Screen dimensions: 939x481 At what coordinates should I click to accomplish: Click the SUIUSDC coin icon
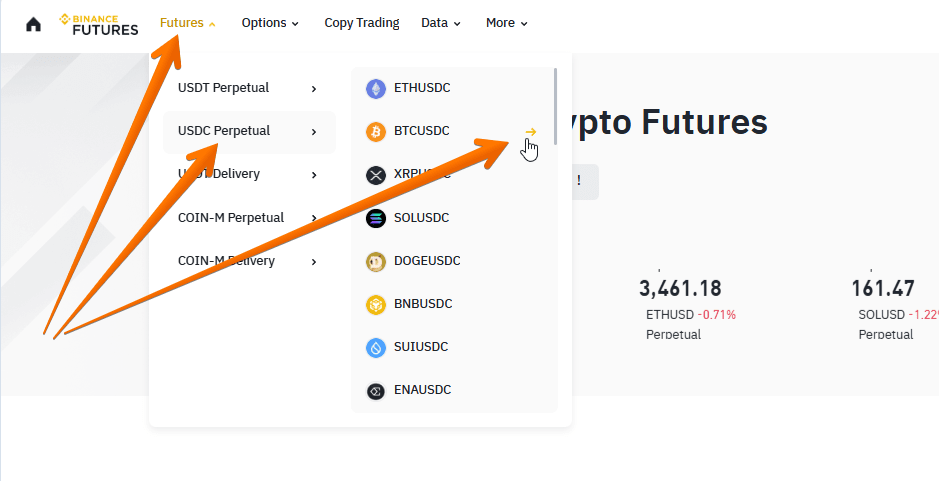click(376, 347)
